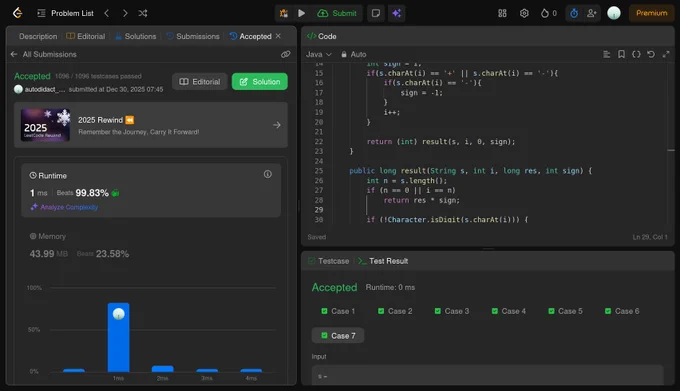
Task: Click the debugger bug icon
Action: click(284, 13)
